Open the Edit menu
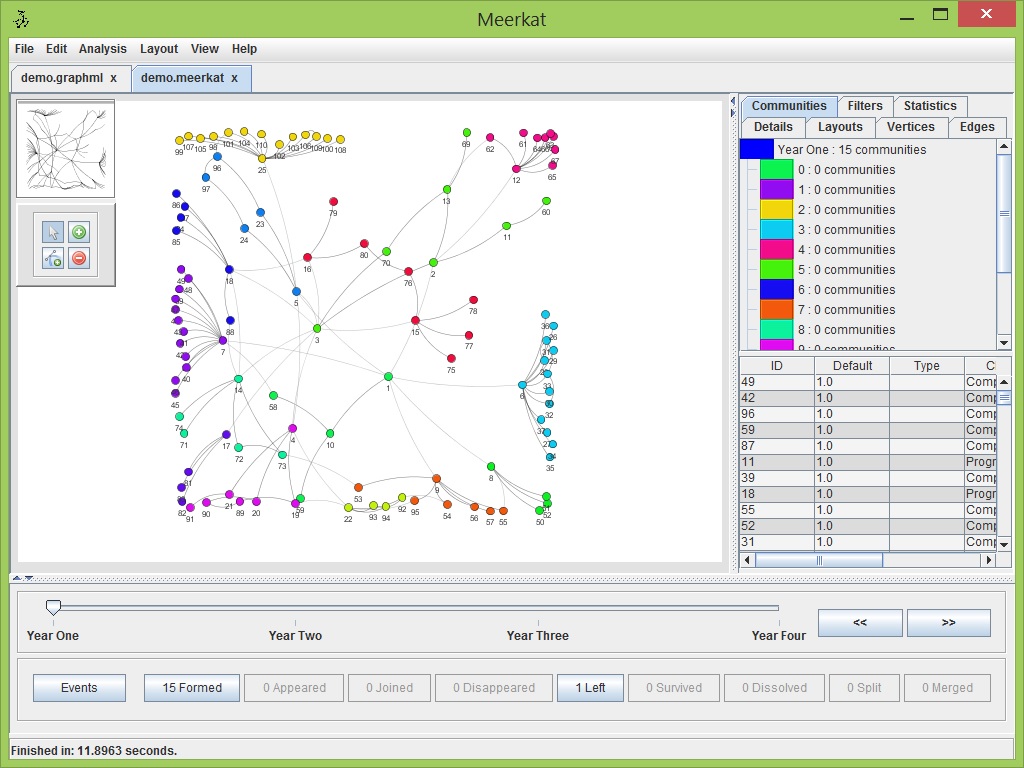 coord(56,49)
